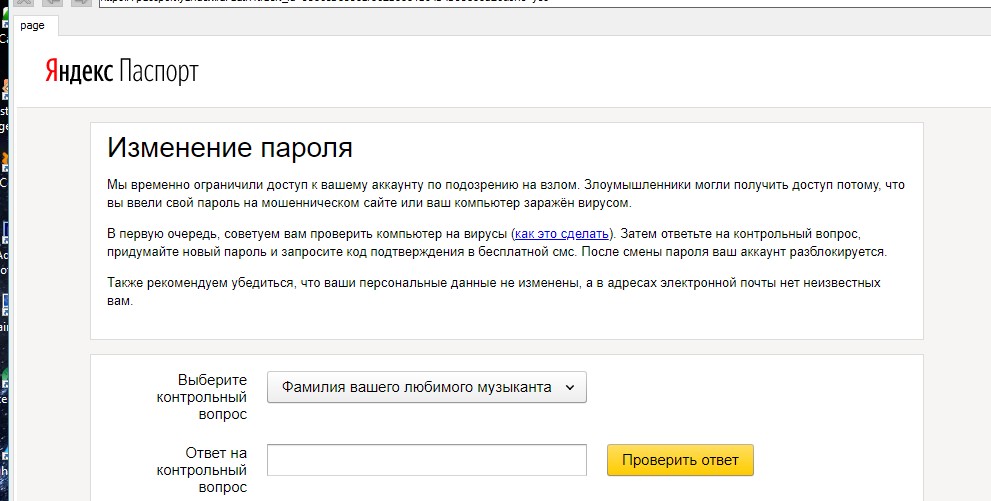Expand the "Фамилия вашего любимого музыканта" dropdown
This screenshot has height=501, width=991.
tap(426, 387)
